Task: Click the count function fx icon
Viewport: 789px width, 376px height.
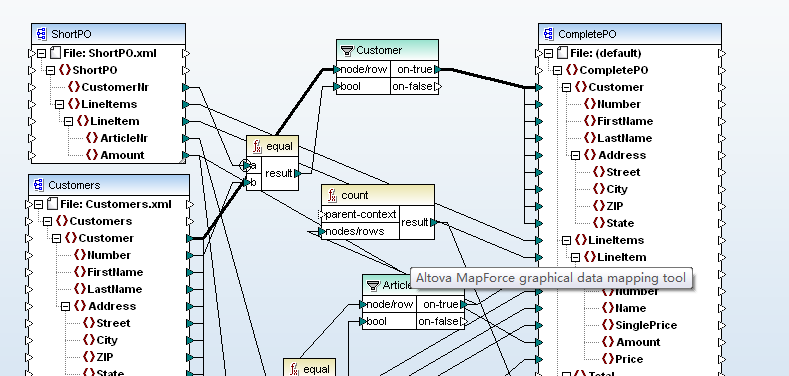Action: coord(332,195)
